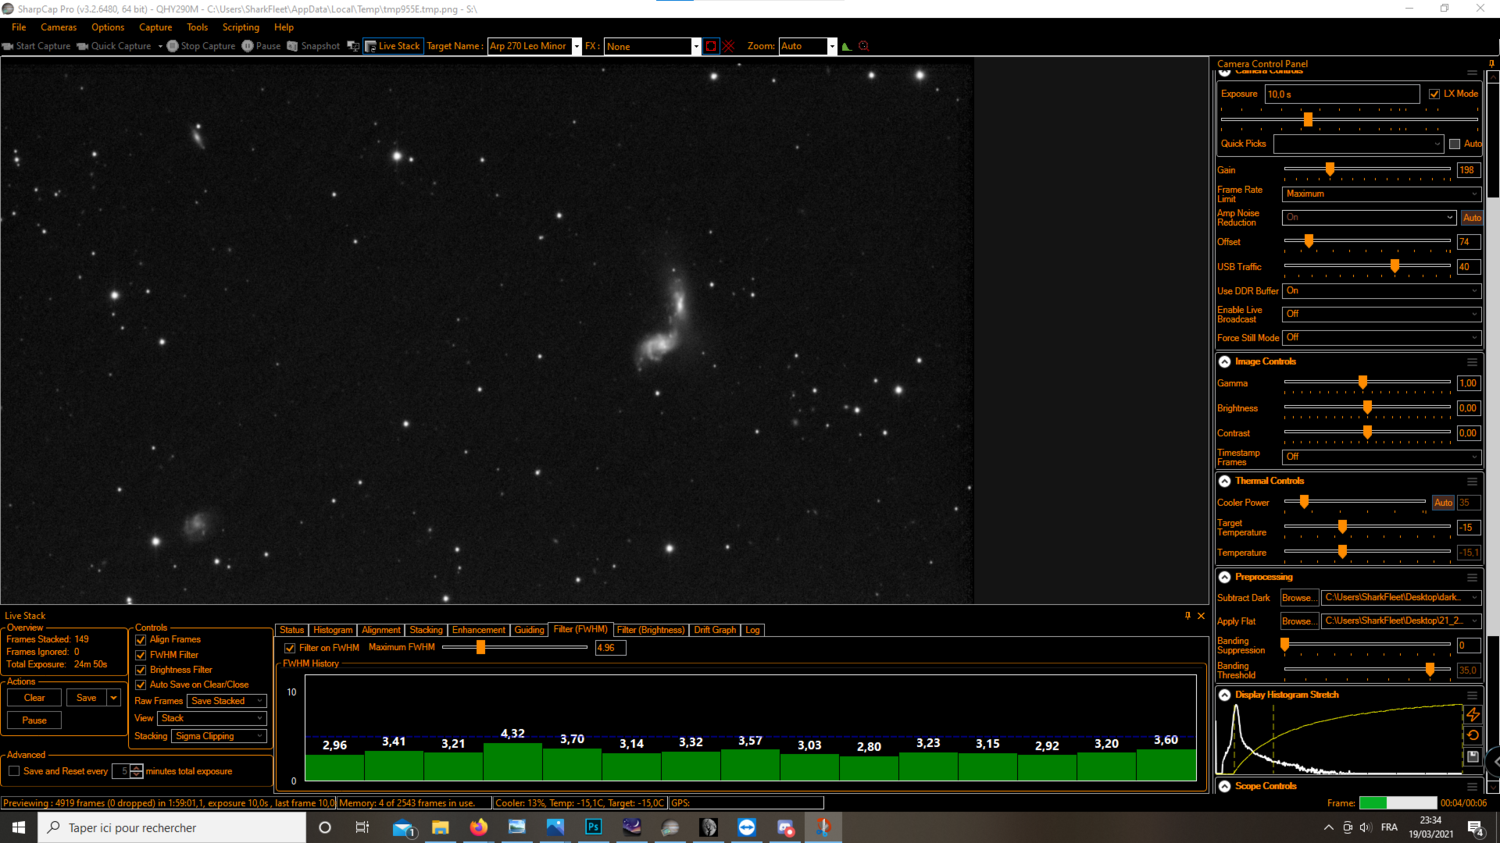Toggle Auto Save on Clear/Close checkbox
This screenshot has height=843, width=1500.
pyautogui.click(x=141, y=685)
